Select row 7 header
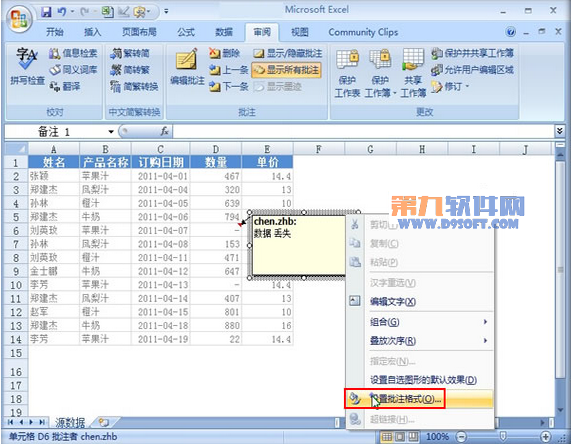572x444 pixels. (16, 244)
